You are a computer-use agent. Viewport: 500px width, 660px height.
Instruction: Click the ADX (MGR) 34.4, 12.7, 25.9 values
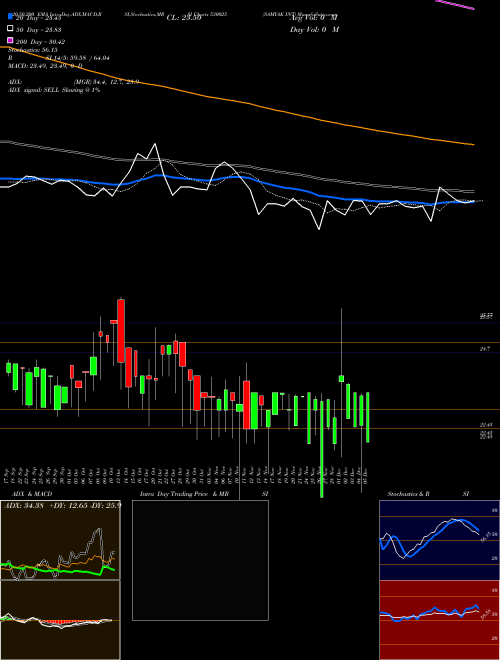click(x=106, y=82)
